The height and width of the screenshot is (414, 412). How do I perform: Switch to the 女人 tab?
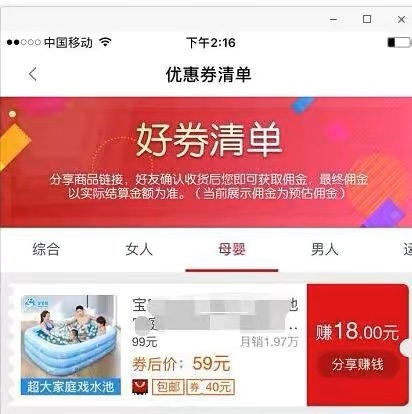pyautogui.click(x=139, y=249)
